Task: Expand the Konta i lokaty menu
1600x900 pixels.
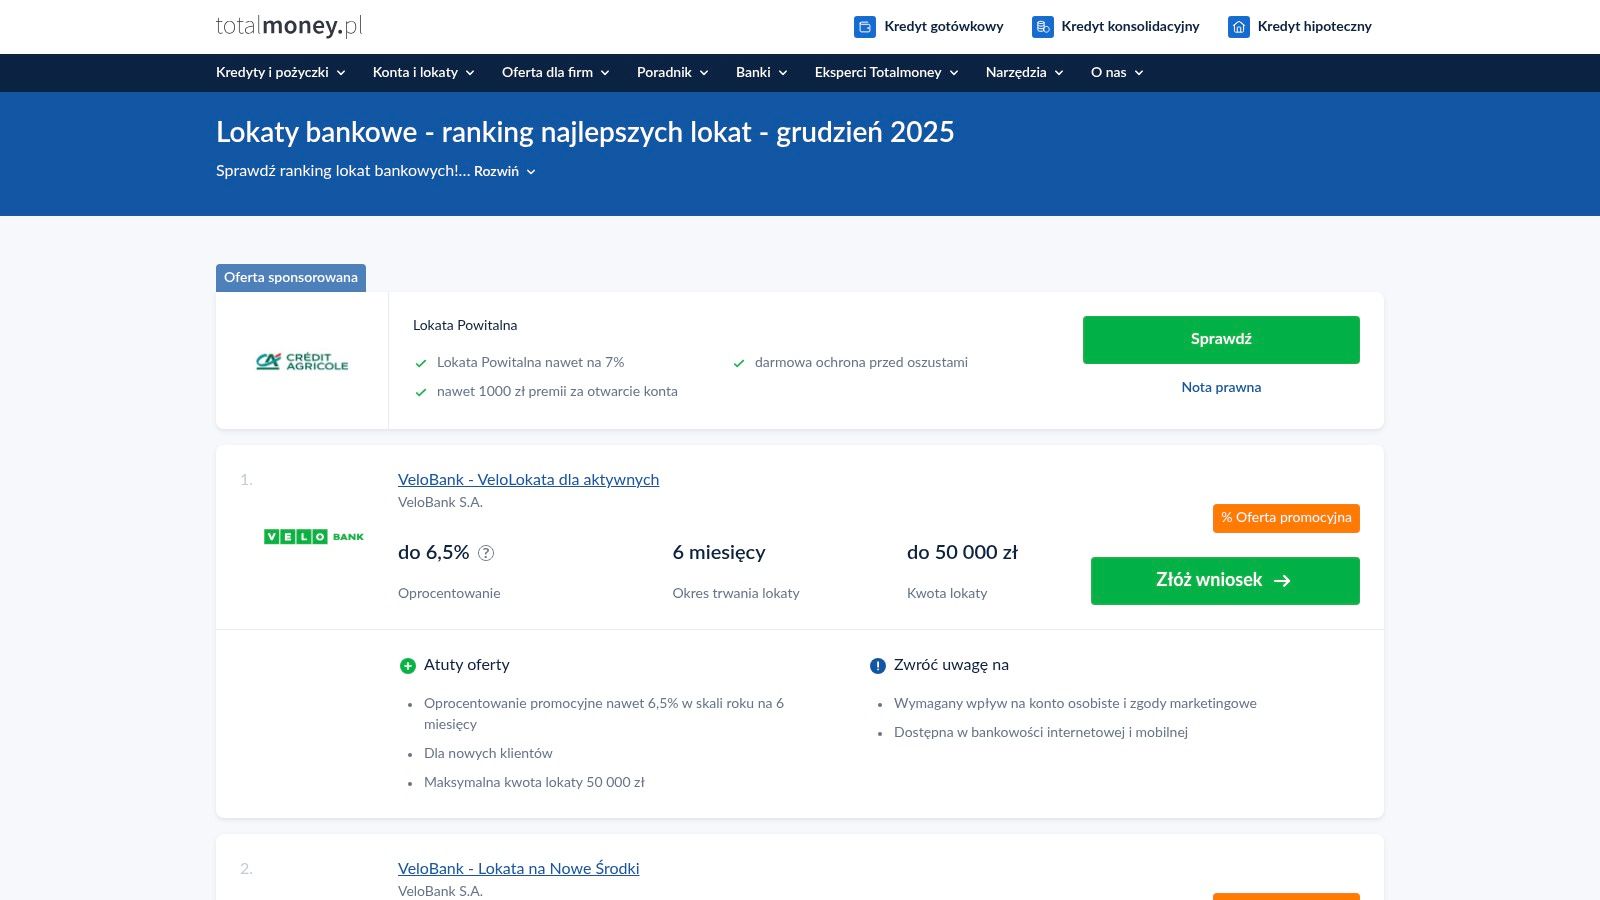Action: coord(424,72)
